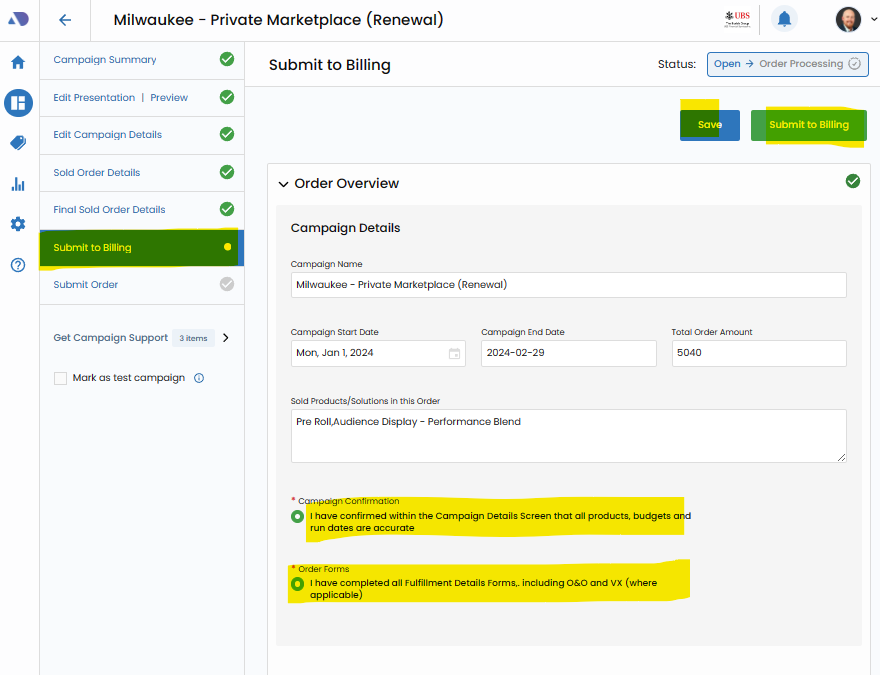Select the Order Forms radio button
The height and width of the screenshot is (675, 880).
pyautogui.click(x=297, y=584)
